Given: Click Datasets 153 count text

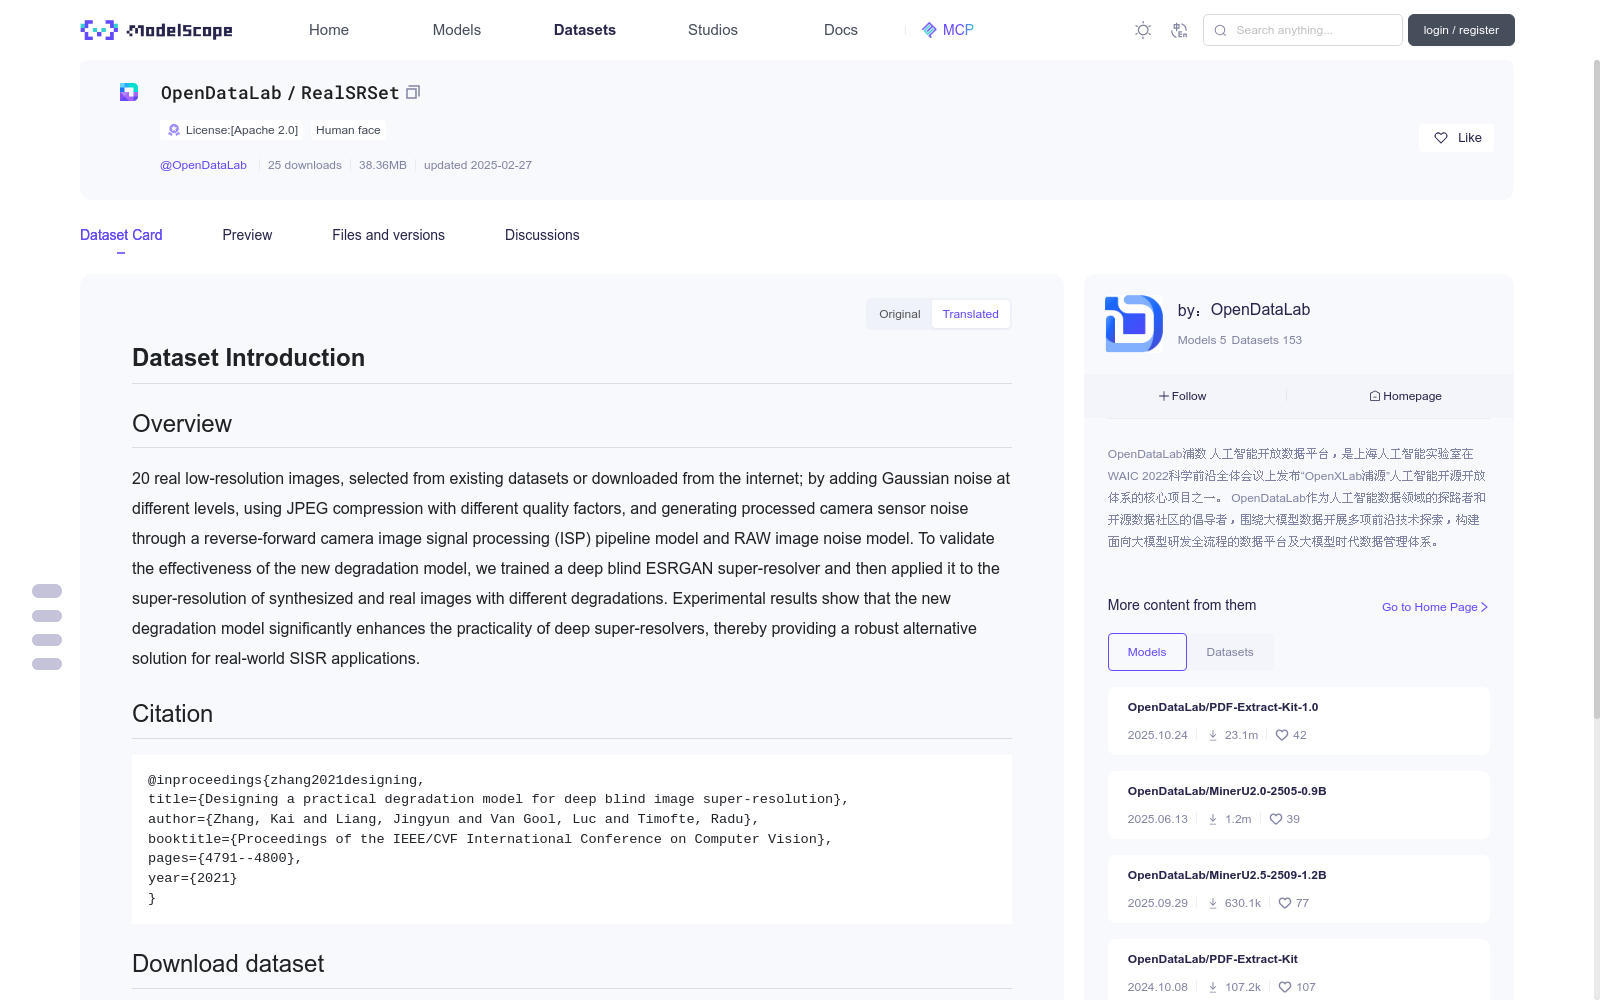Looking at the screenshot, I should pyautogui.click(x=1267, y=340).
